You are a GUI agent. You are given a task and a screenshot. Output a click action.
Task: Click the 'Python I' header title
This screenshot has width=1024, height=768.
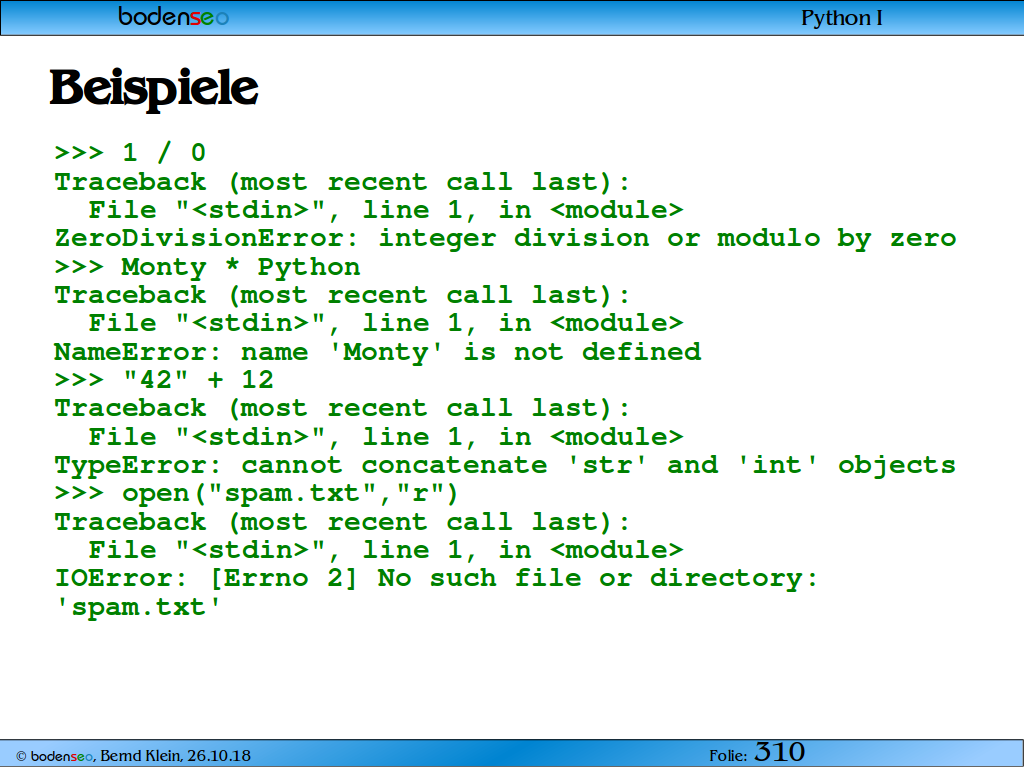[842, 18]
